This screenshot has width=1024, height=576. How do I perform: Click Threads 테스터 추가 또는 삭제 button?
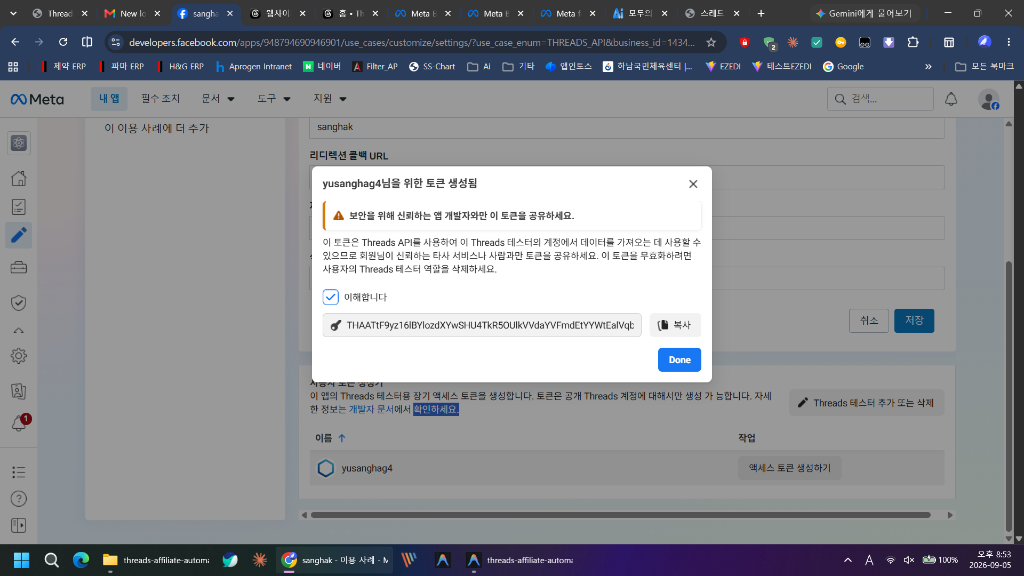[866, 403]
